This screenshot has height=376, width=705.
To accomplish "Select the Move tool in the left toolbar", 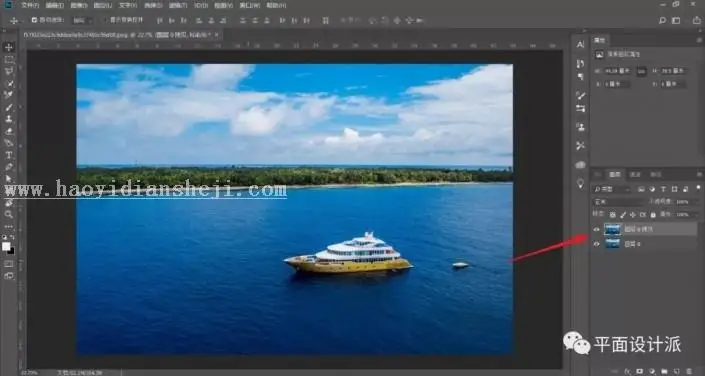I will [9, 47].
